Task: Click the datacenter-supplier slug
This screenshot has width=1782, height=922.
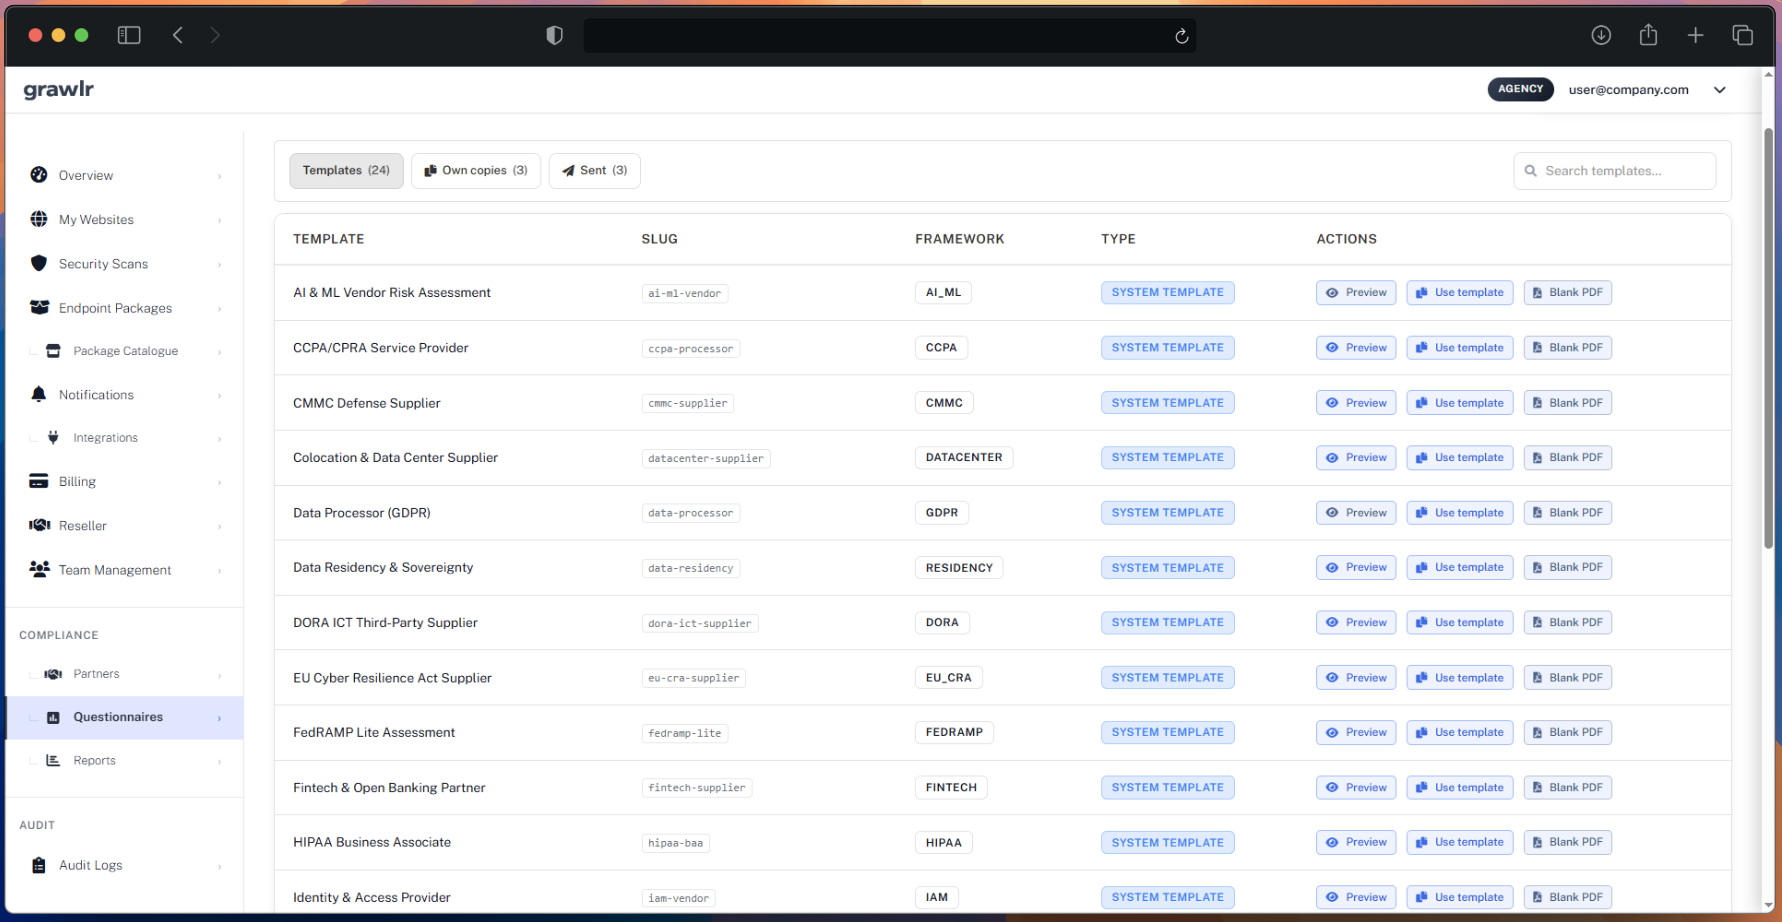Action: tap(706, 458)
